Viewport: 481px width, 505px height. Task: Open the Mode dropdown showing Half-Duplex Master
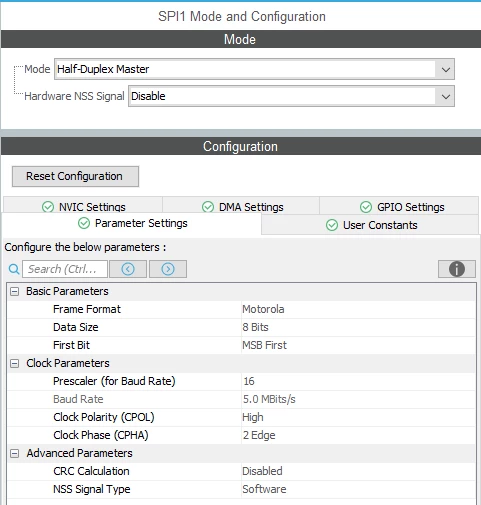coord(254,69)
